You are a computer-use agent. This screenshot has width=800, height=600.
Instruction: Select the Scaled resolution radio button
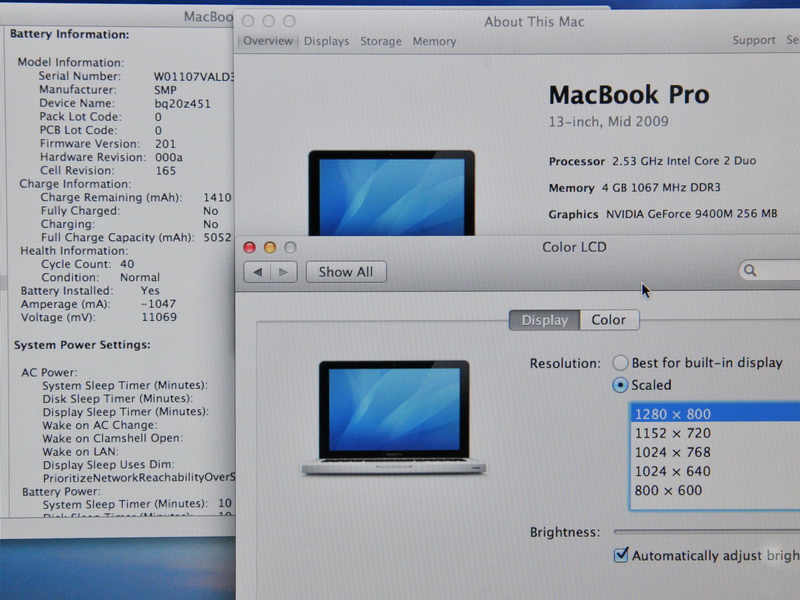point(621,385)
